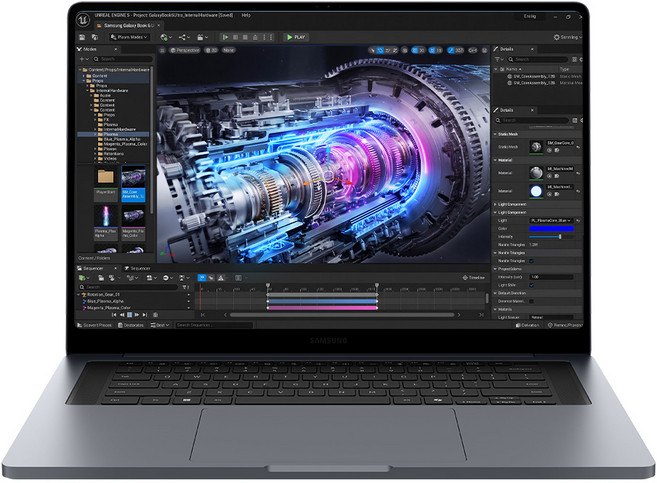
Task: Click the sequencer horizontal scrollbar
Action: 341,315
